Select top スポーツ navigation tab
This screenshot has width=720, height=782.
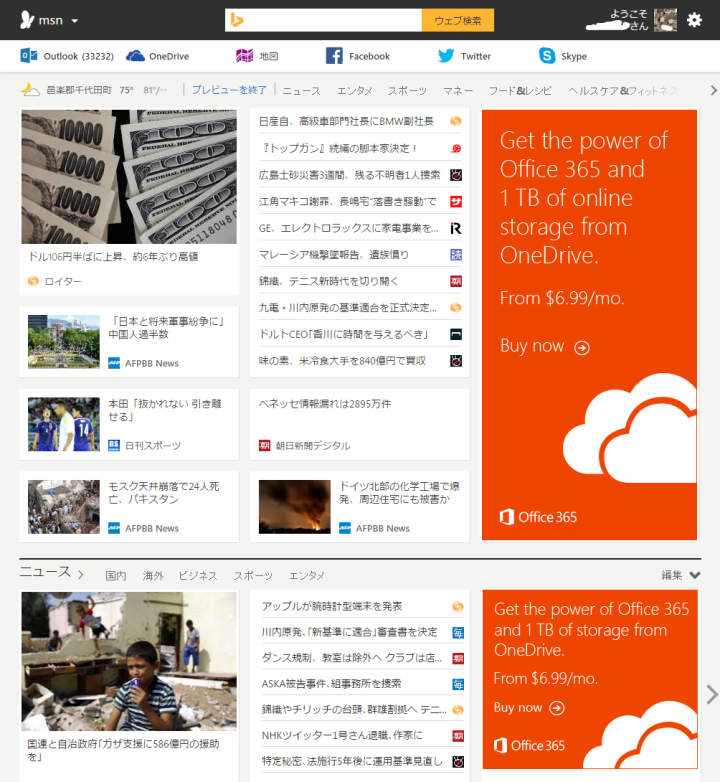[407, 91]
